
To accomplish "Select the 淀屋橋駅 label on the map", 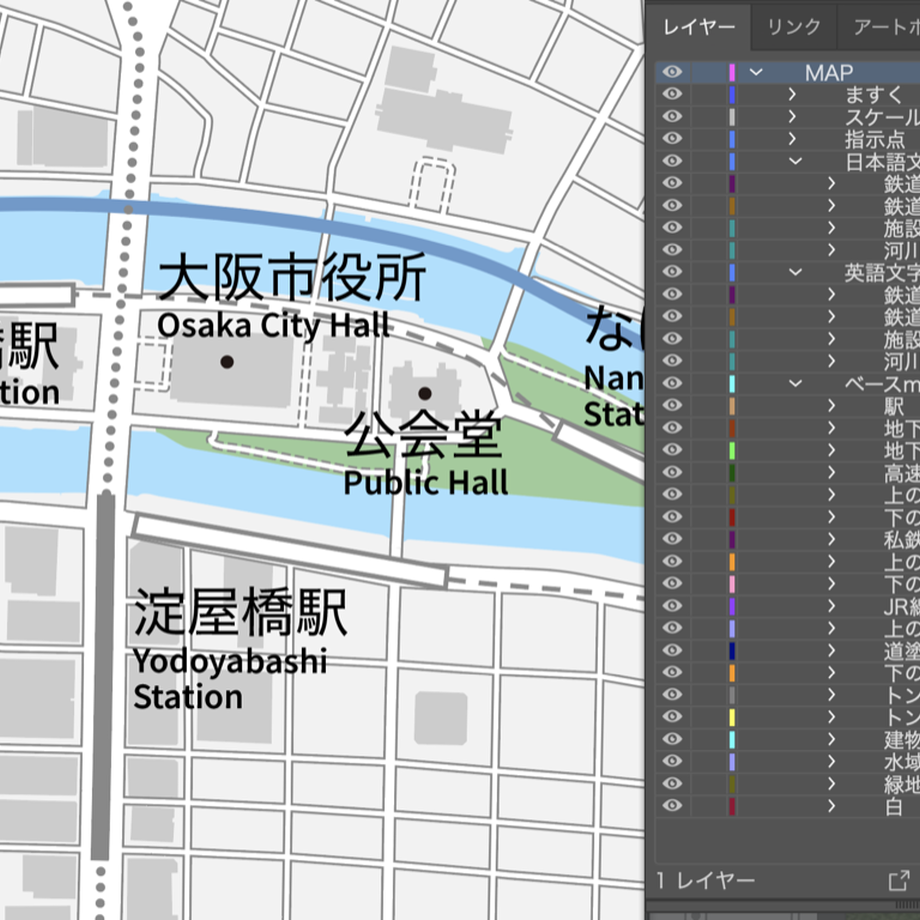I will (241, 613).
